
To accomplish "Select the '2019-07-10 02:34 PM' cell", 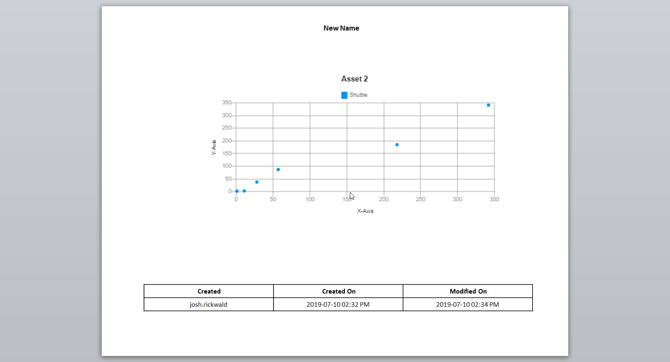I will [x=468, y=304].
